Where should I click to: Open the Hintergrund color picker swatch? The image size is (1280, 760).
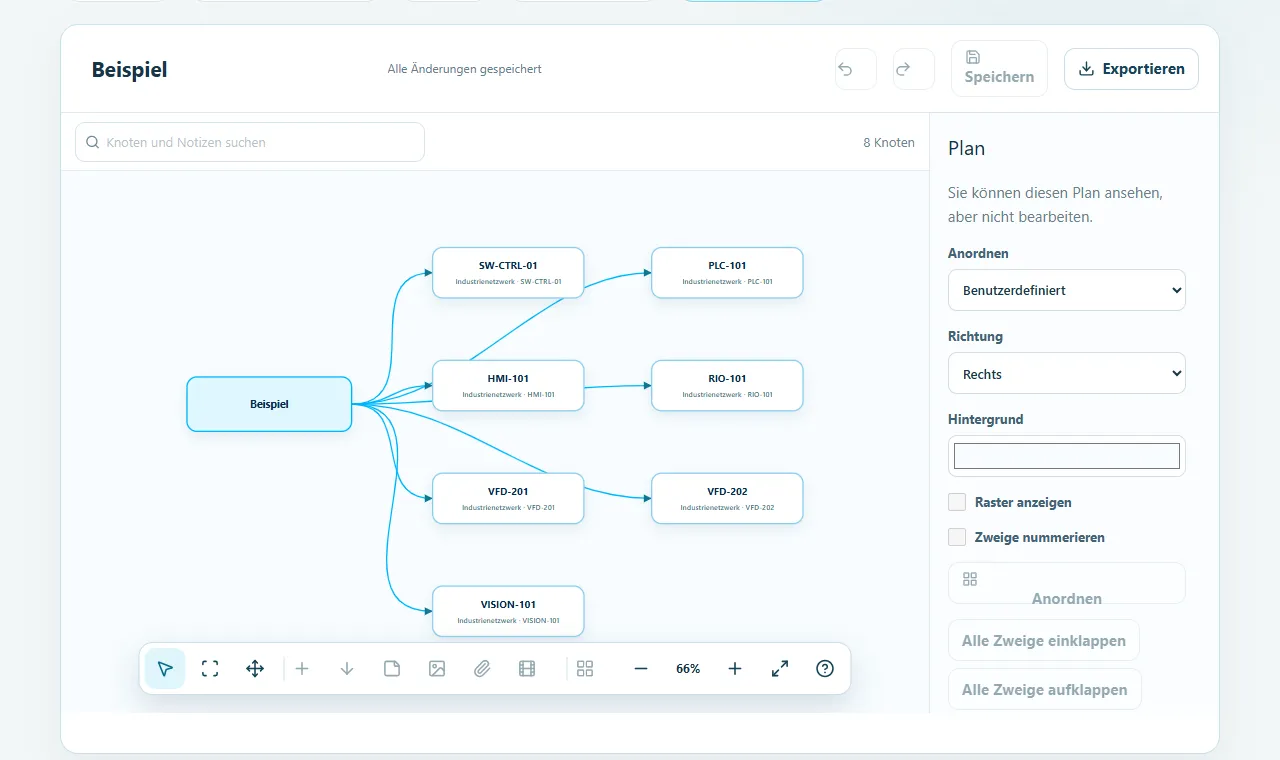tap(1067, 456)
